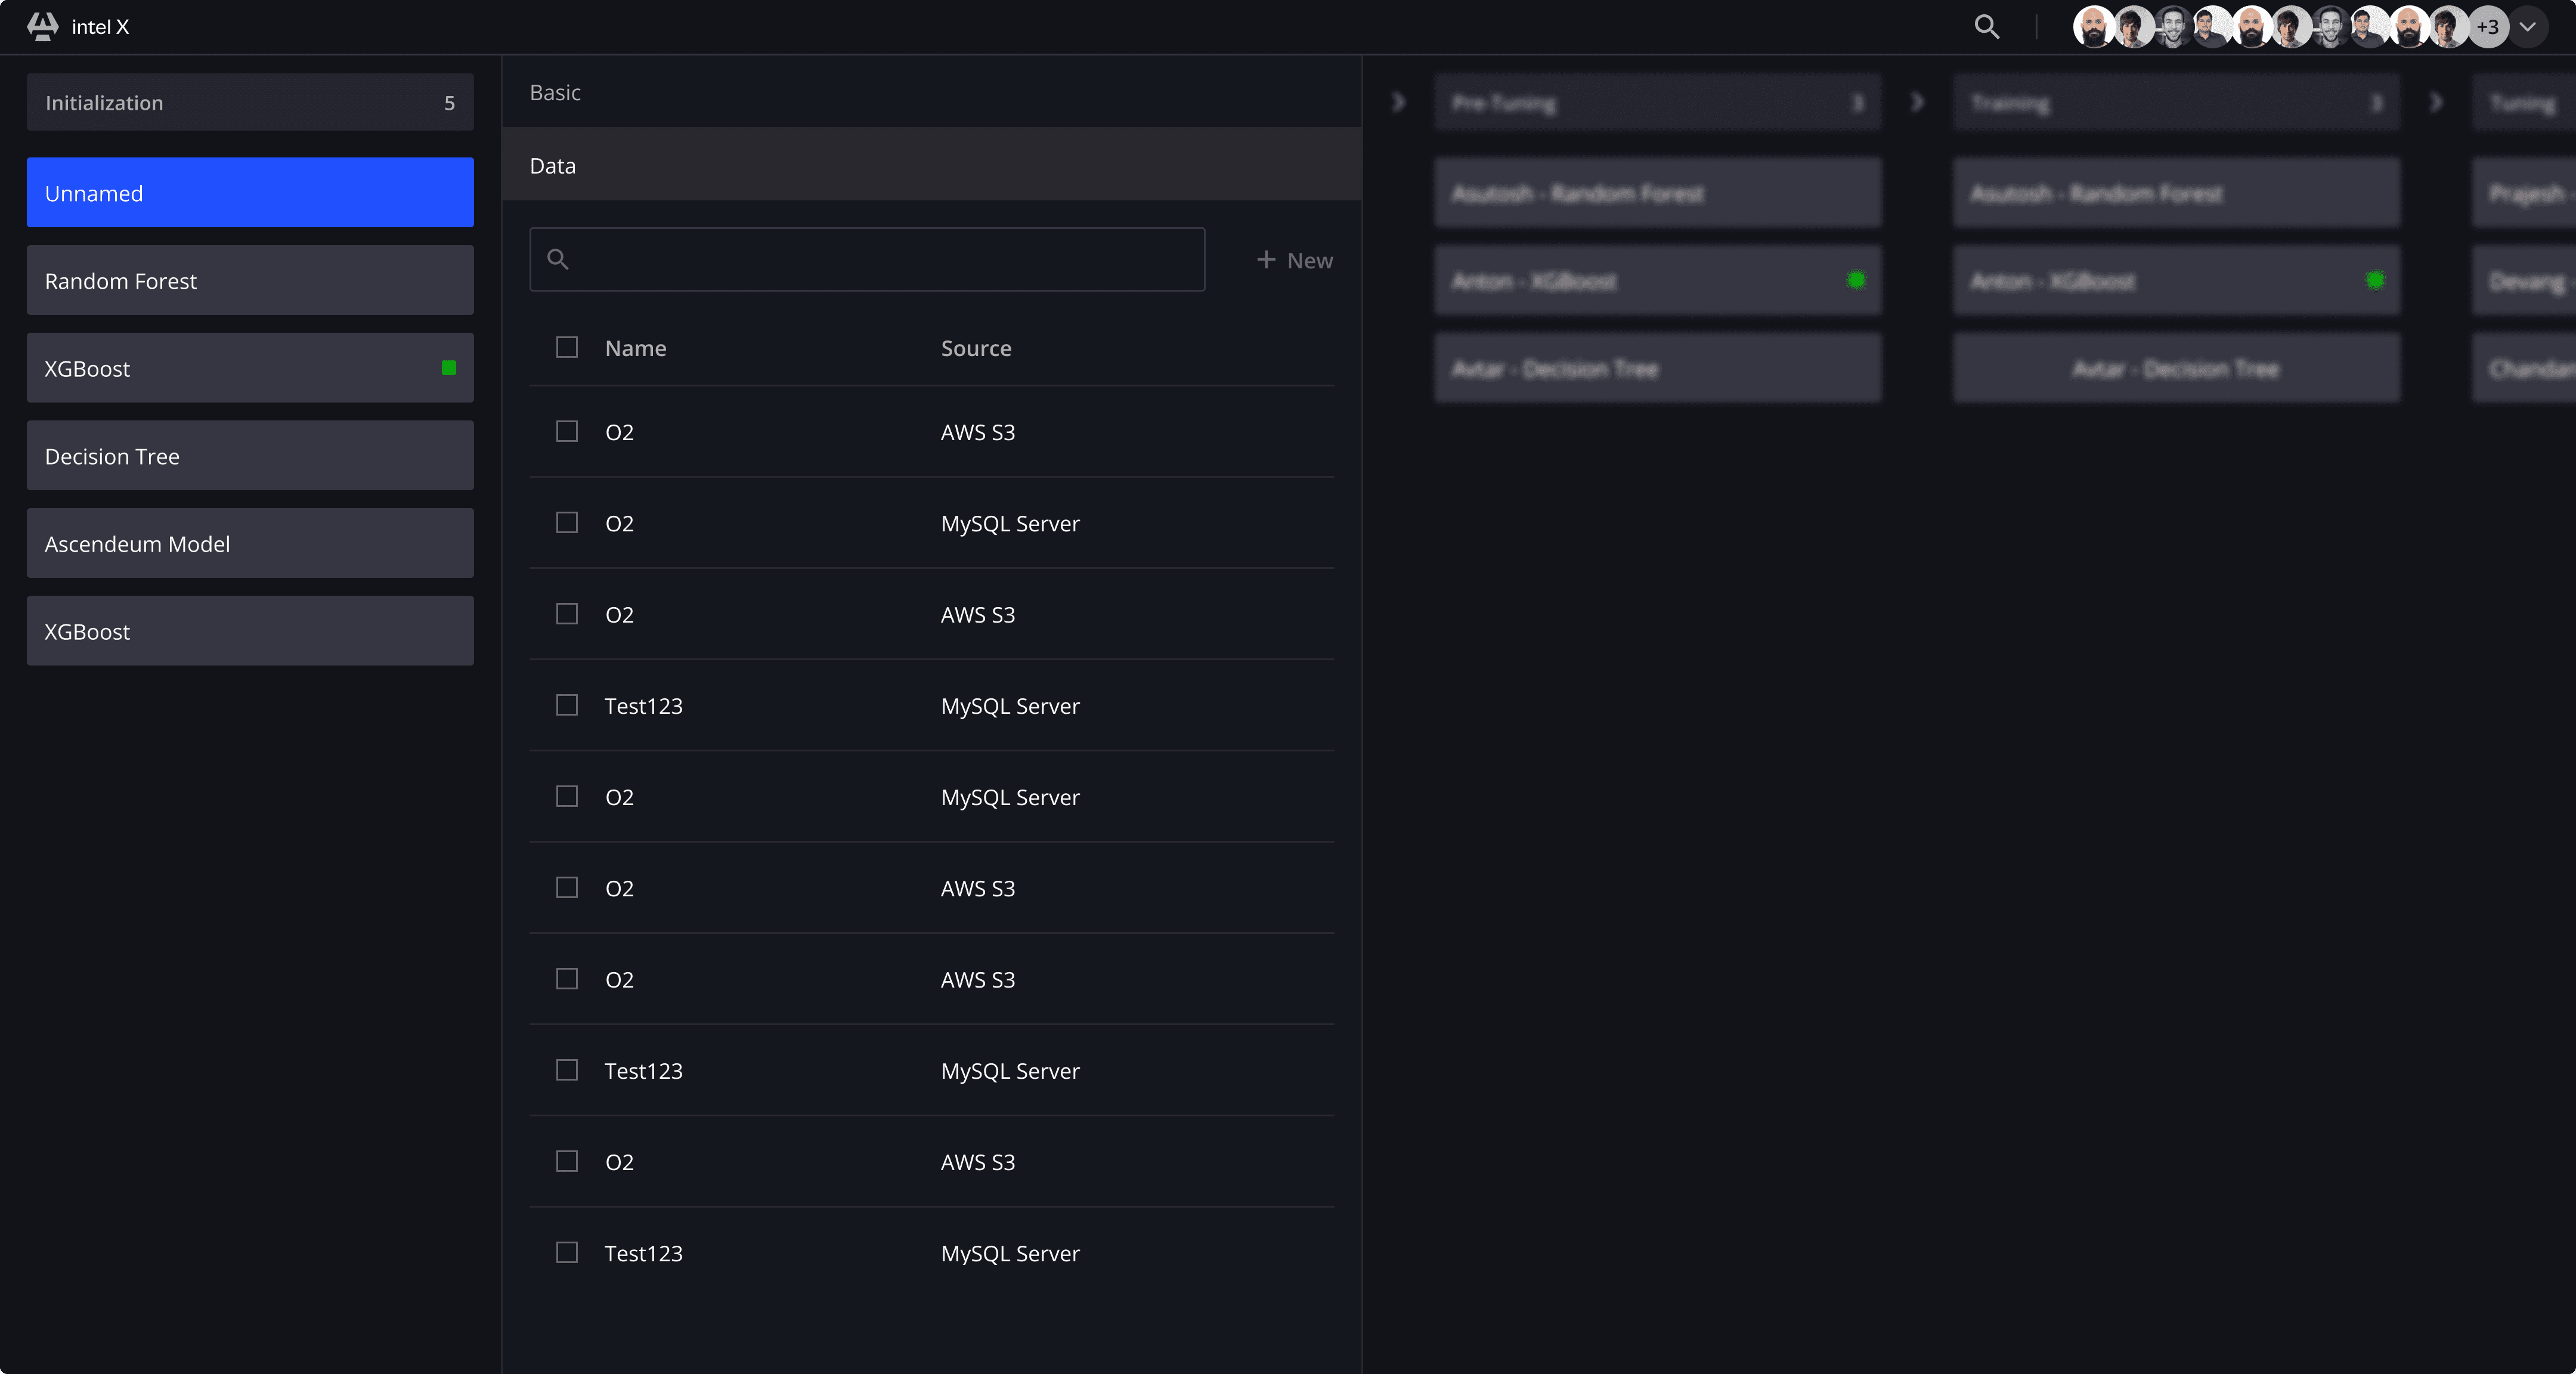The height and width of the screenshot is (1374, 2576).
Task: Click into the data search field
Action: tap(880, 260)
